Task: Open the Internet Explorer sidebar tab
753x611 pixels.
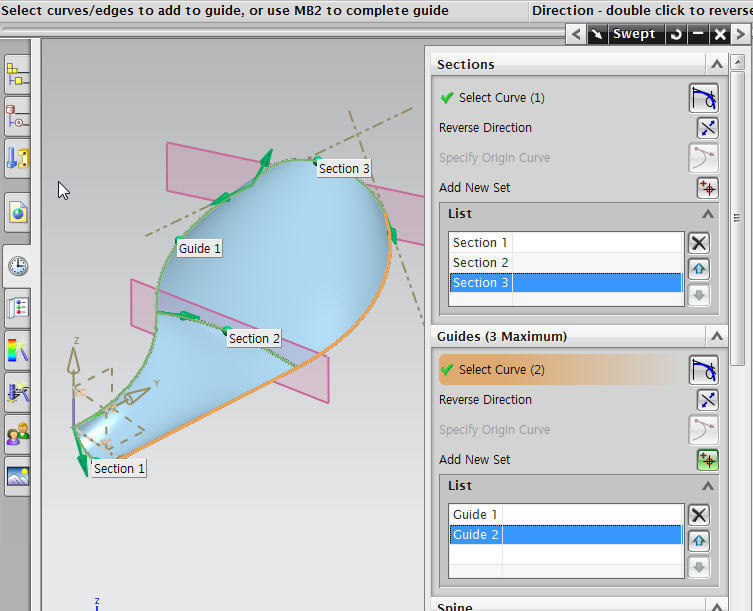Action: 18,212
